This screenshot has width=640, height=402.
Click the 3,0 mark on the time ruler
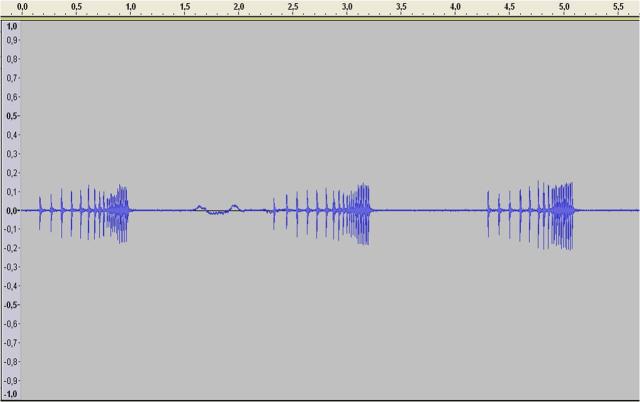[347, 7]
